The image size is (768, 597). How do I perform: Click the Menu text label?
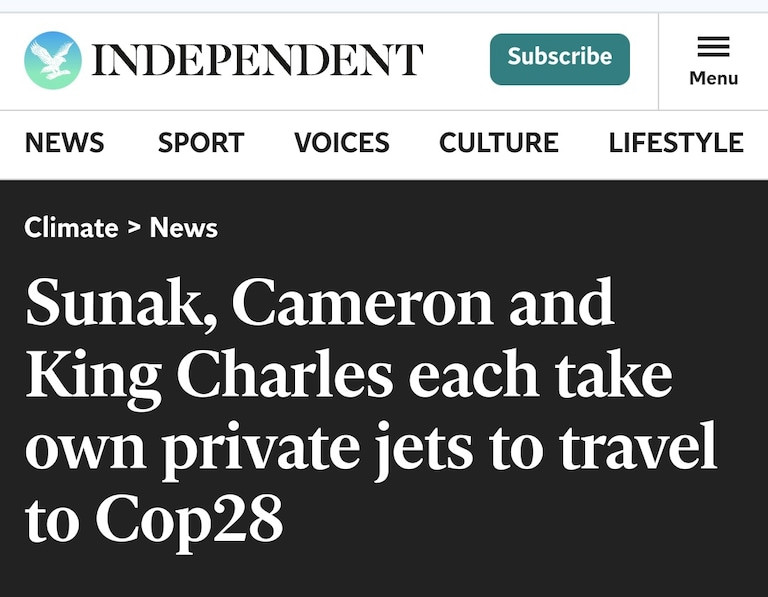click(713, 78)
